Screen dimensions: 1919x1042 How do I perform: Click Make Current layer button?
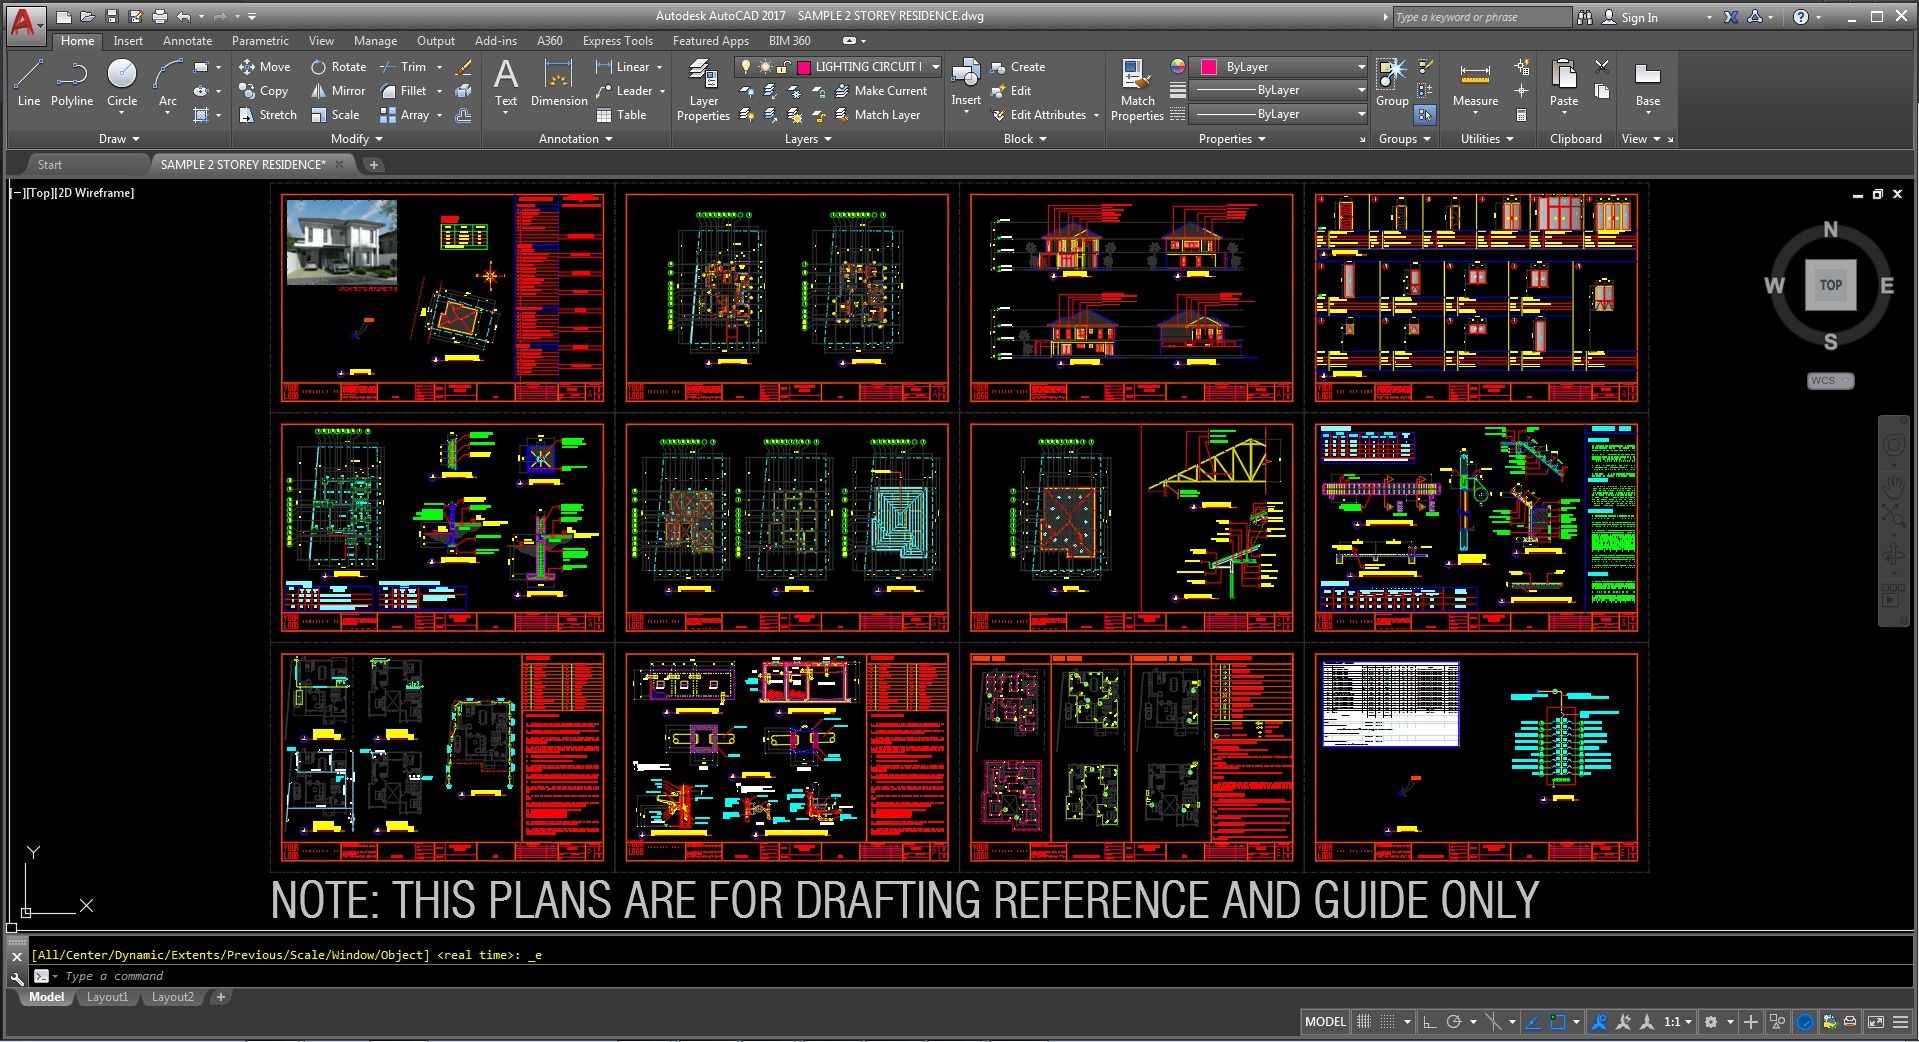[x=880, y=91]
